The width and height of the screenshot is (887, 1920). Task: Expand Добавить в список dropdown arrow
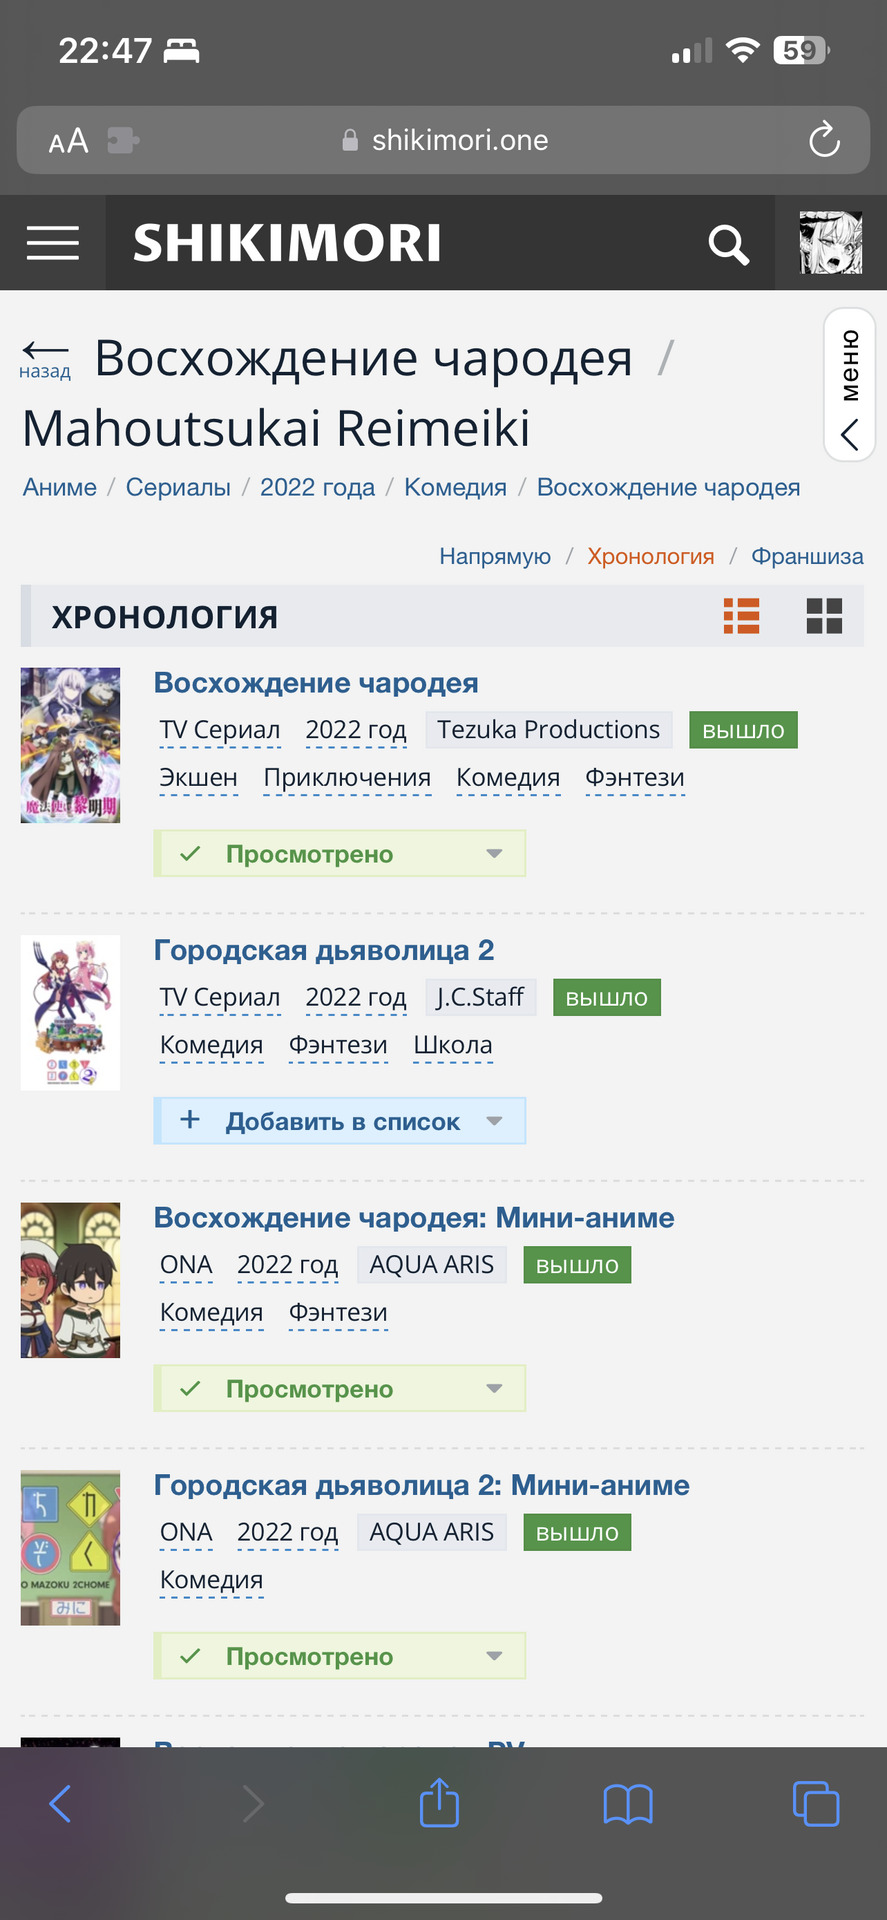494,1121
